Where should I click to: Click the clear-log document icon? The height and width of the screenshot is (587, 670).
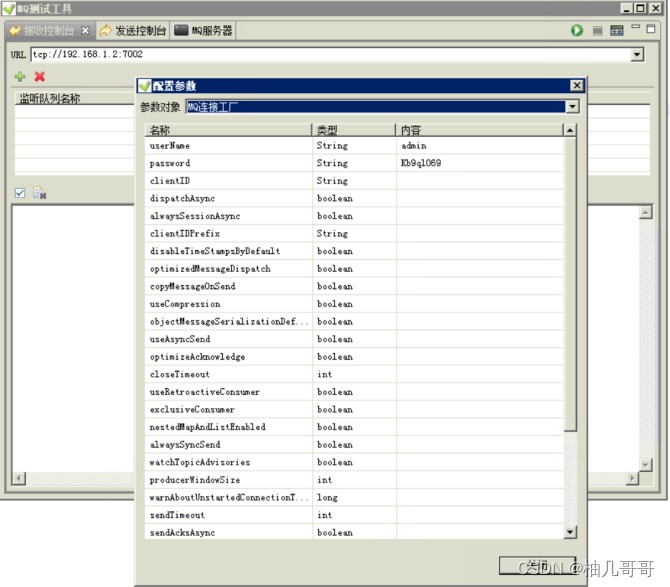(x=40, y=193)
